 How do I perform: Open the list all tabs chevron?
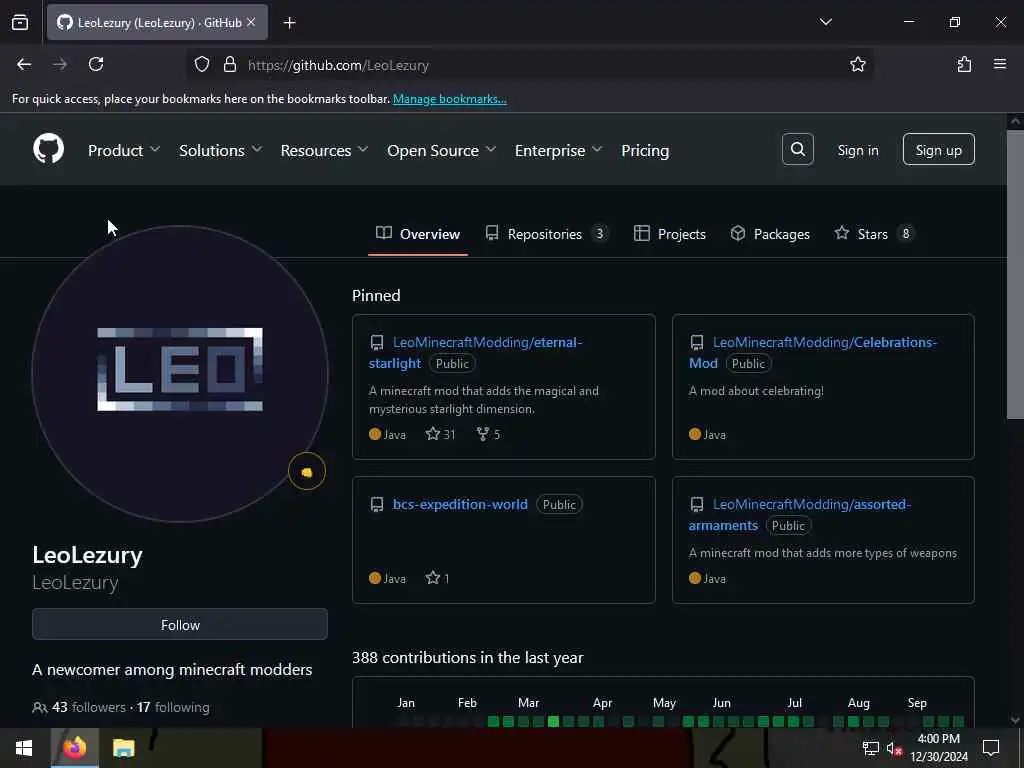click(825, 22)
